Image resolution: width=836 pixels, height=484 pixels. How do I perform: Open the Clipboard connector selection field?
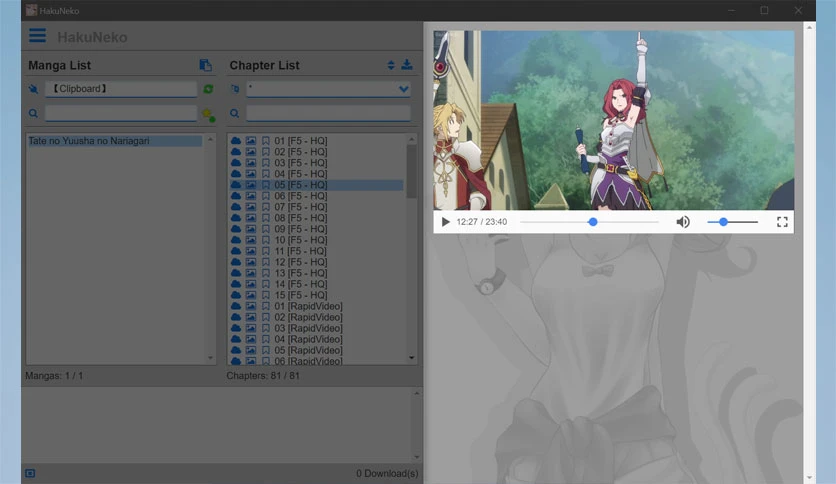tap(121, 89)
